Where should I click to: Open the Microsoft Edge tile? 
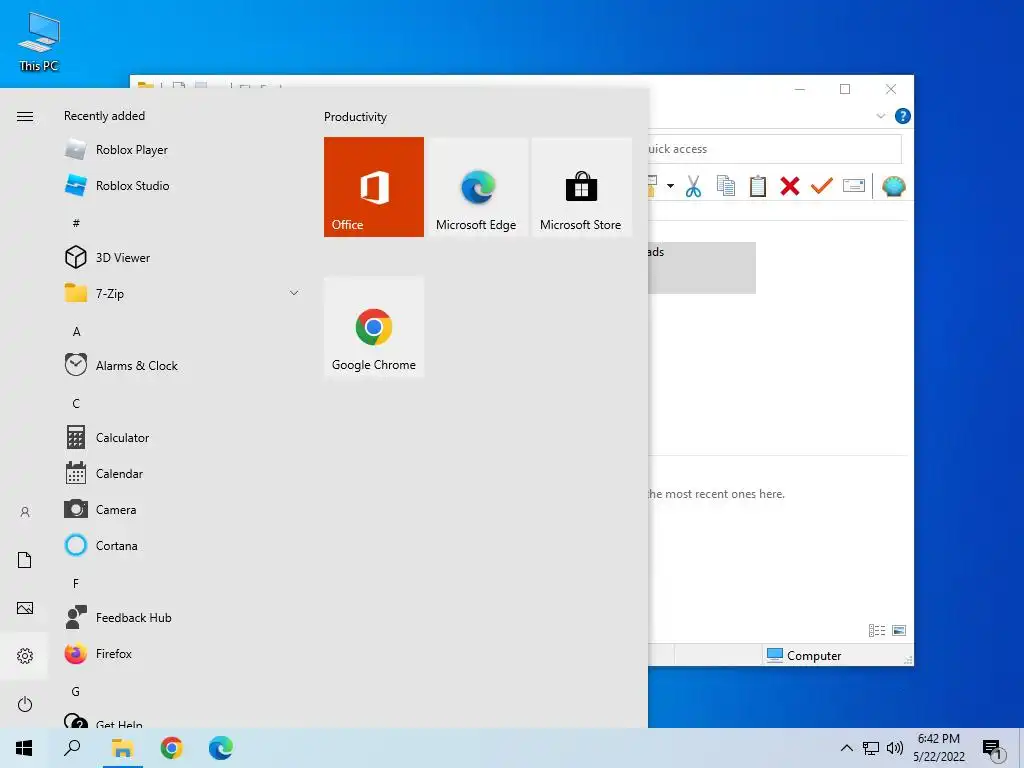point(476,187)
